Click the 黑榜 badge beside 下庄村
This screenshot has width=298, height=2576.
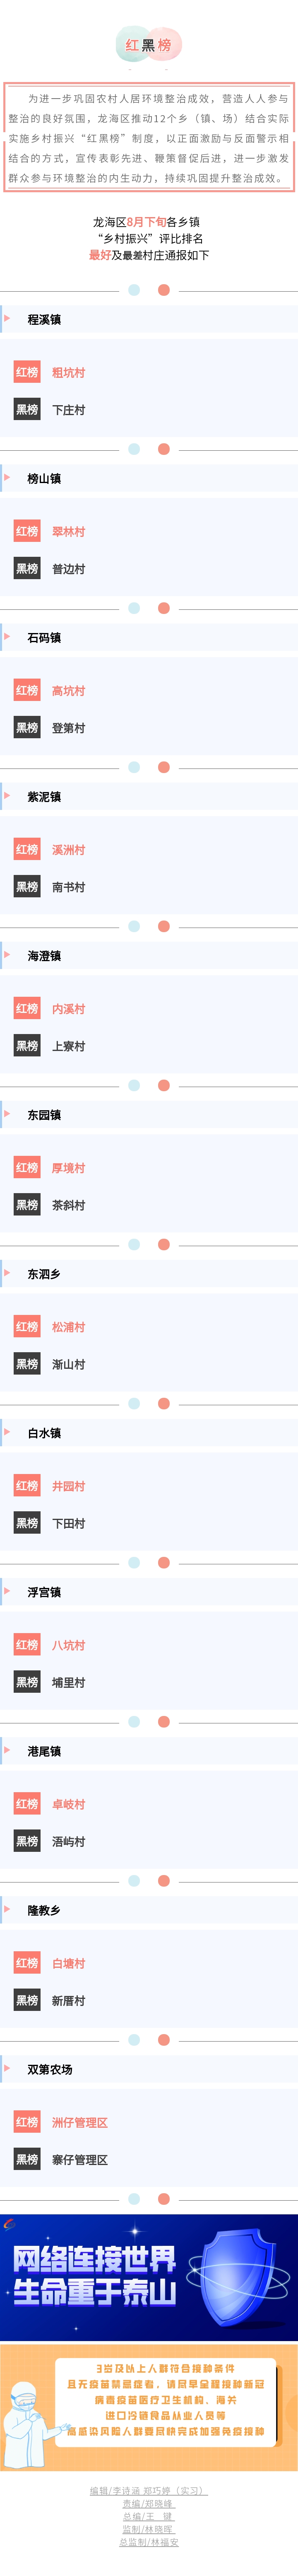point(27,409)
